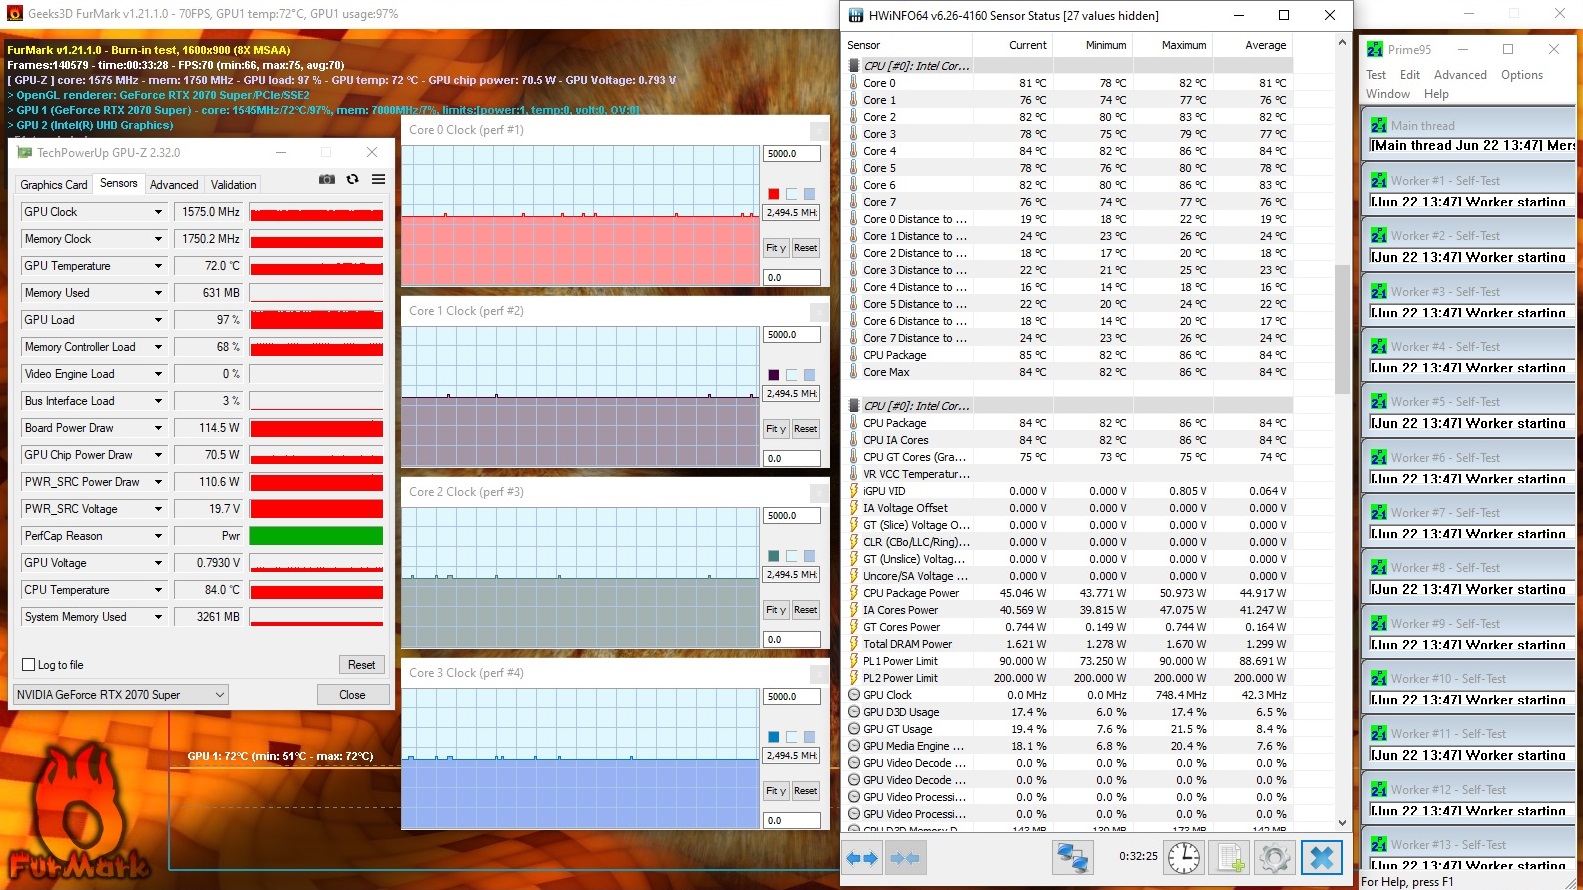1583x890 pixels.
Task: Open the GPU Clock sensor dropdown
Action: point(158,212)
